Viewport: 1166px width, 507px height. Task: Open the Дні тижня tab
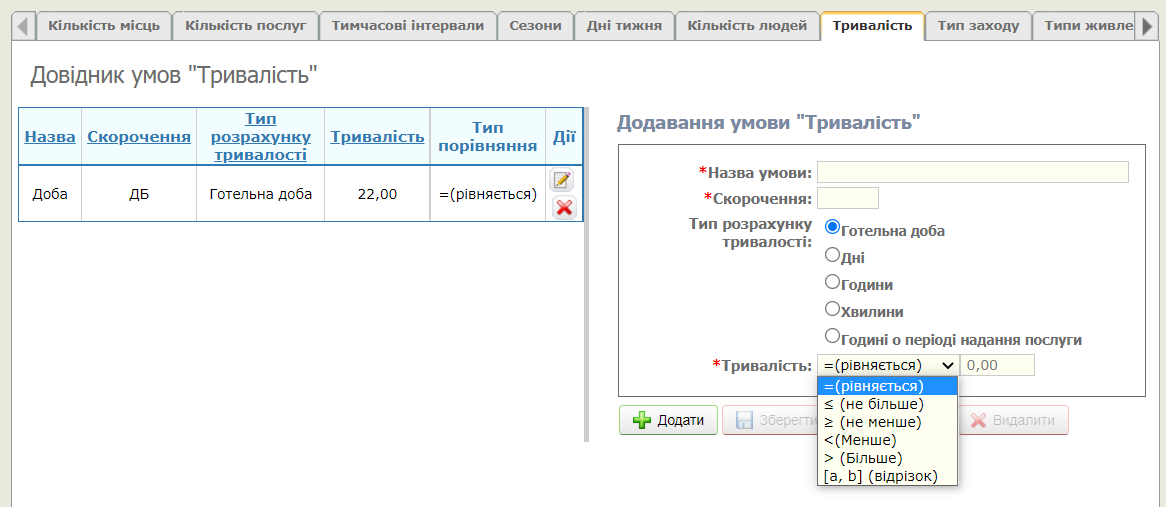(x=623, y=26)
